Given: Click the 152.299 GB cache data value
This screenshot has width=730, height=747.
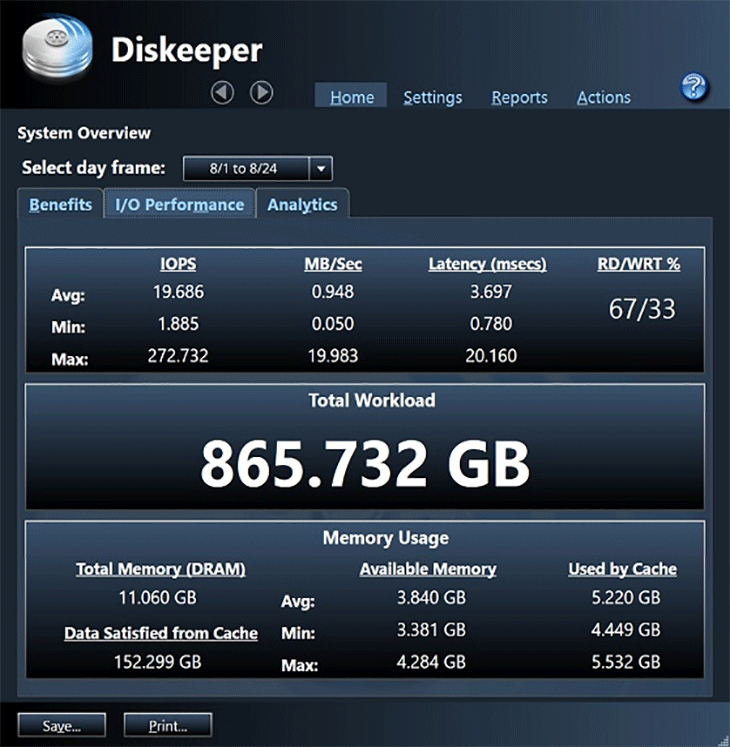Looking at the screenshot, I should [158, 662].
